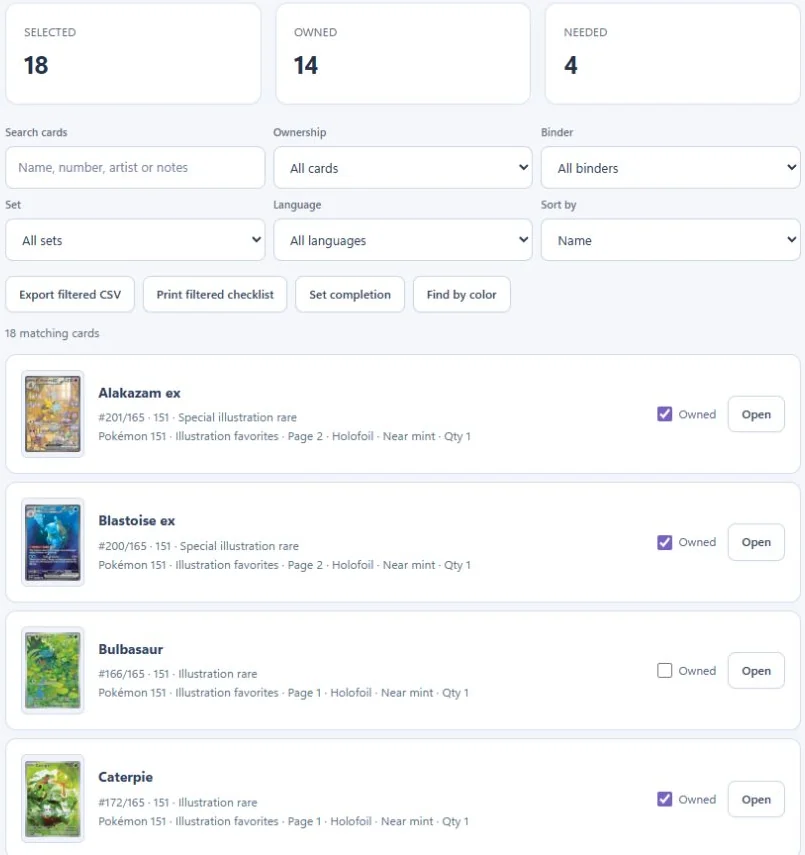Click the Export filtered CSV button
This screenshot has width=805, height=855.
pyautogui.click(x=70, y=294)
